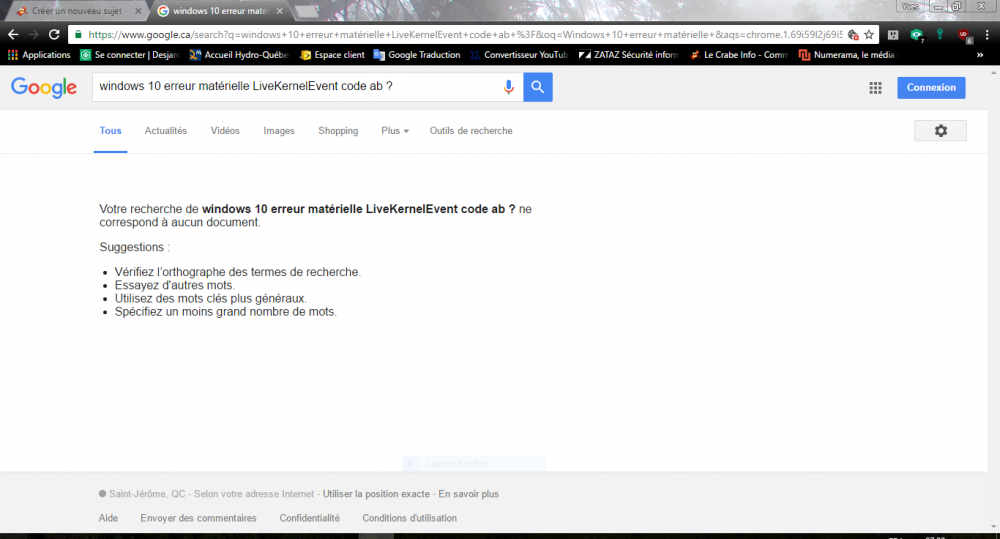Select the Tous results tab

[x=110, y=131]
